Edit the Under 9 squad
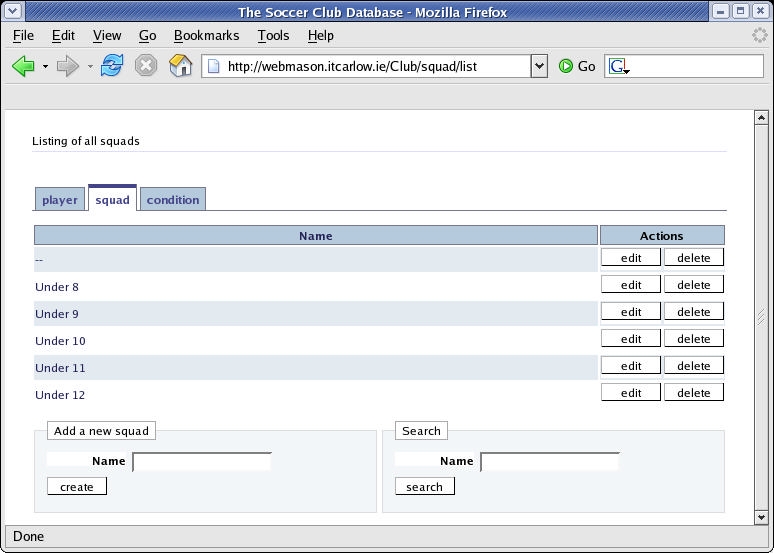The image size is (774, 553). [631, 312]
